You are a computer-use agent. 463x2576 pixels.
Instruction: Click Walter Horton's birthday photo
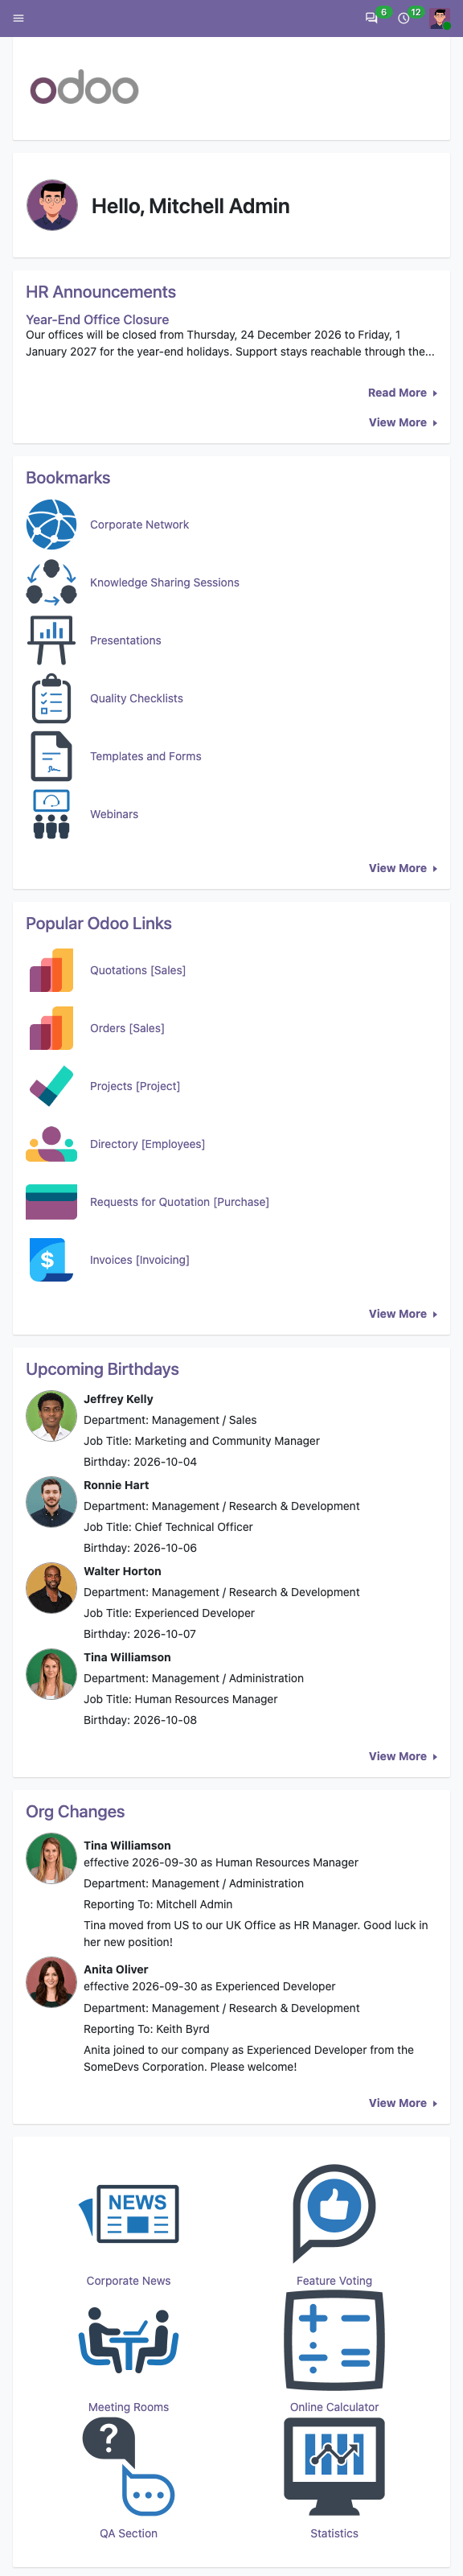[52, 1588]
